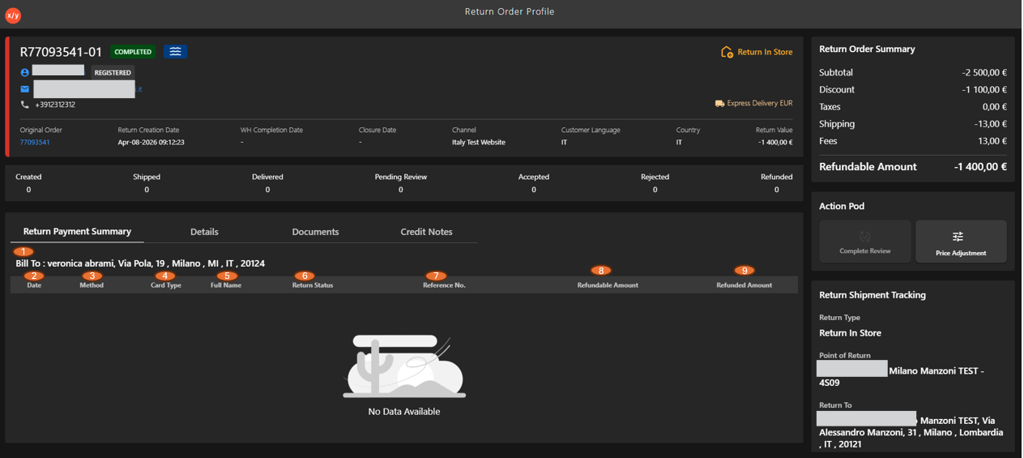This screenshot has width=1024, height=458.
Task: Click the Complete Review button
Action: [x=865, y=242]
